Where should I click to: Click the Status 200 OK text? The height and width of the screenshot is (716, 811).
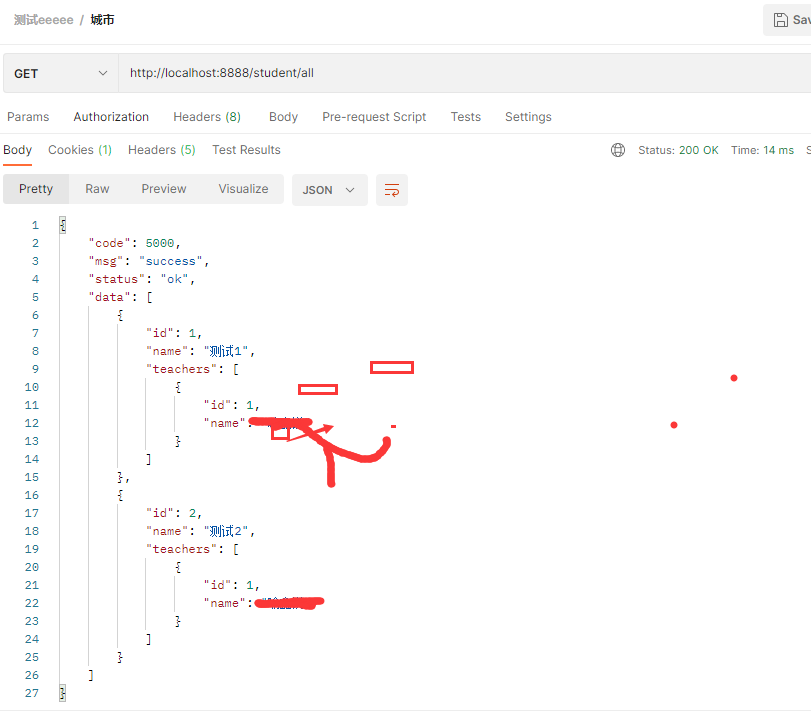pyautogui.click(x=678, y=150)
